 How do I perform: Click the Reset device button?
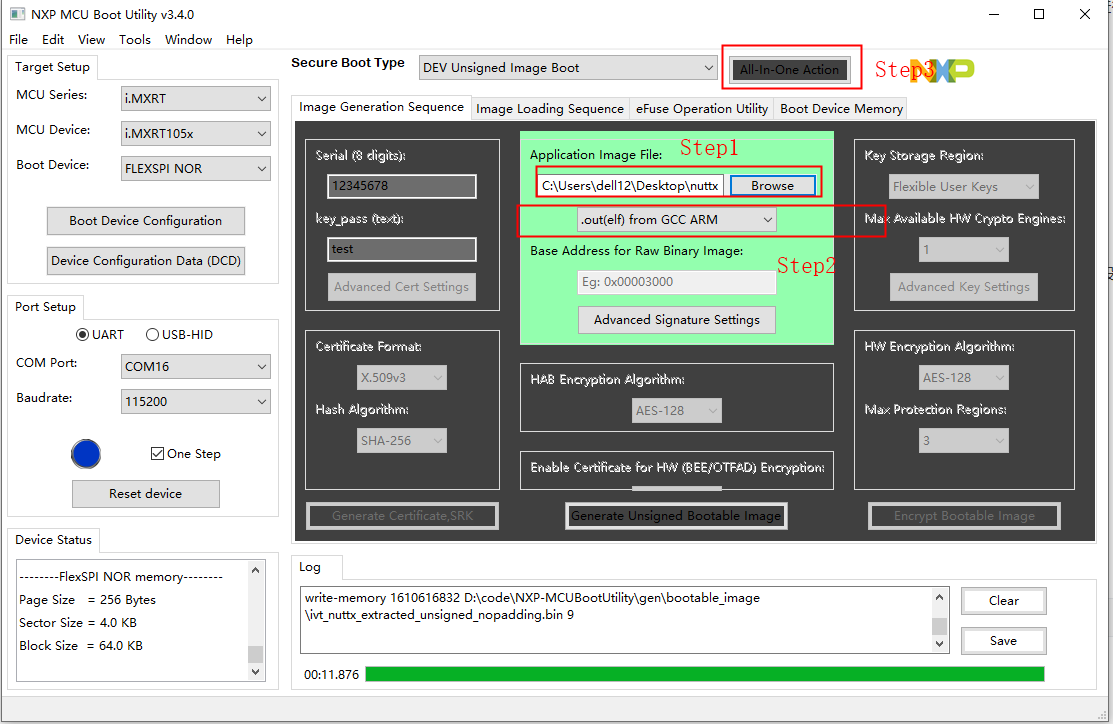click(146, 493)
